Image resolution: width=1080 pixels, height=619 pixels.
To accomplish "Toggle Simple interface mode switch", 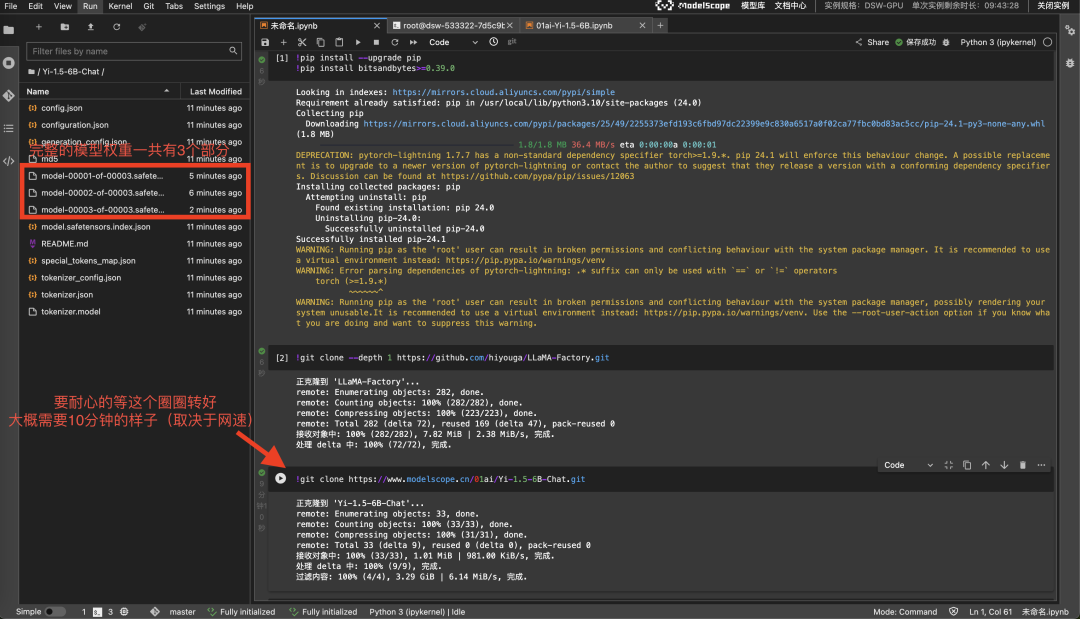I will point(54,611).
